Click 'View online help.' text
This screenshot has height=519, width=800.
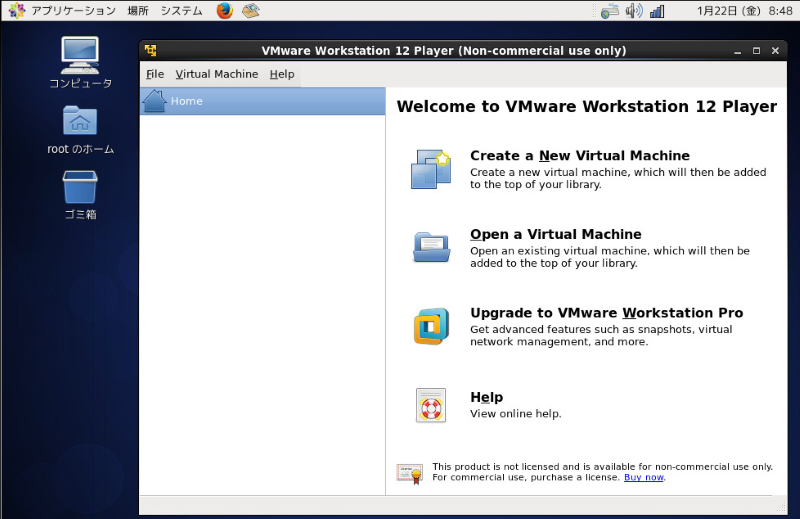[515, 414]
